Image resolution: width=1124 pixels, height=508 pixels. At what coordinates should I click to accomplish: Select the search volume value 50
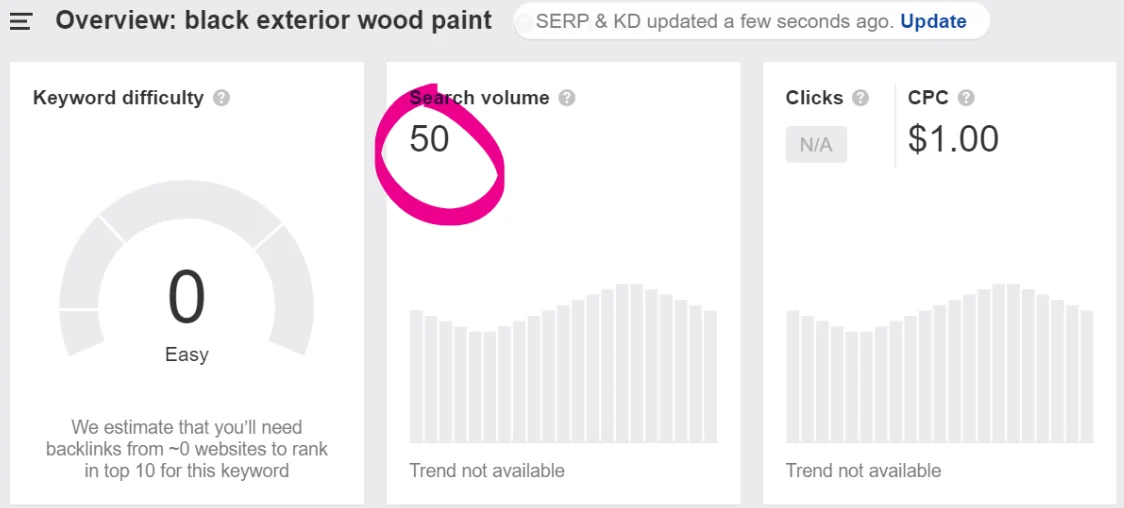tap(429, 138)
